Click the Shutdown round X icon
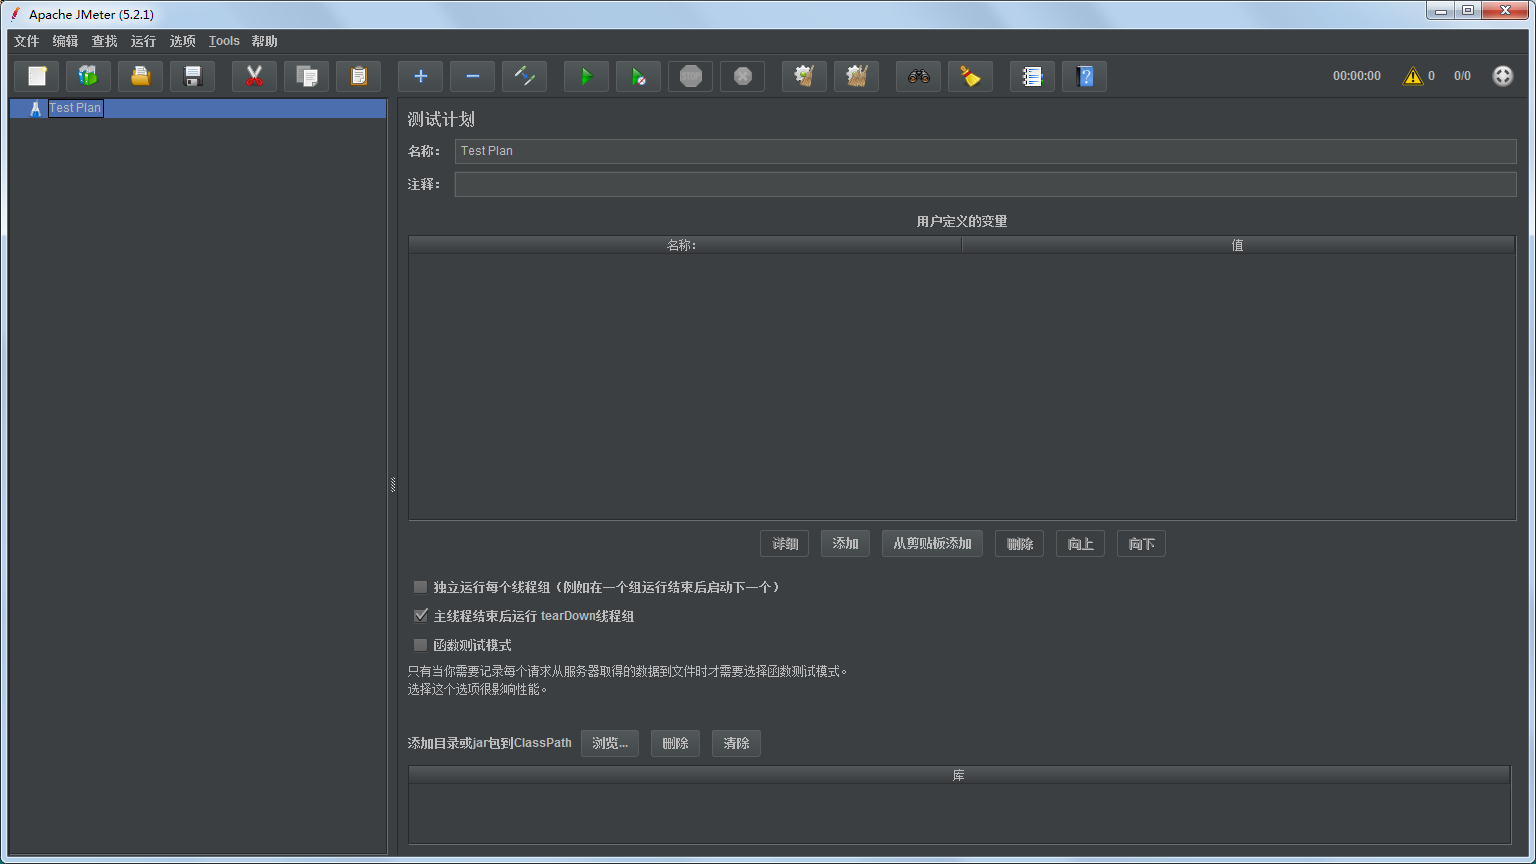This screenshot has width=1536, height=864. coord(743,76)
